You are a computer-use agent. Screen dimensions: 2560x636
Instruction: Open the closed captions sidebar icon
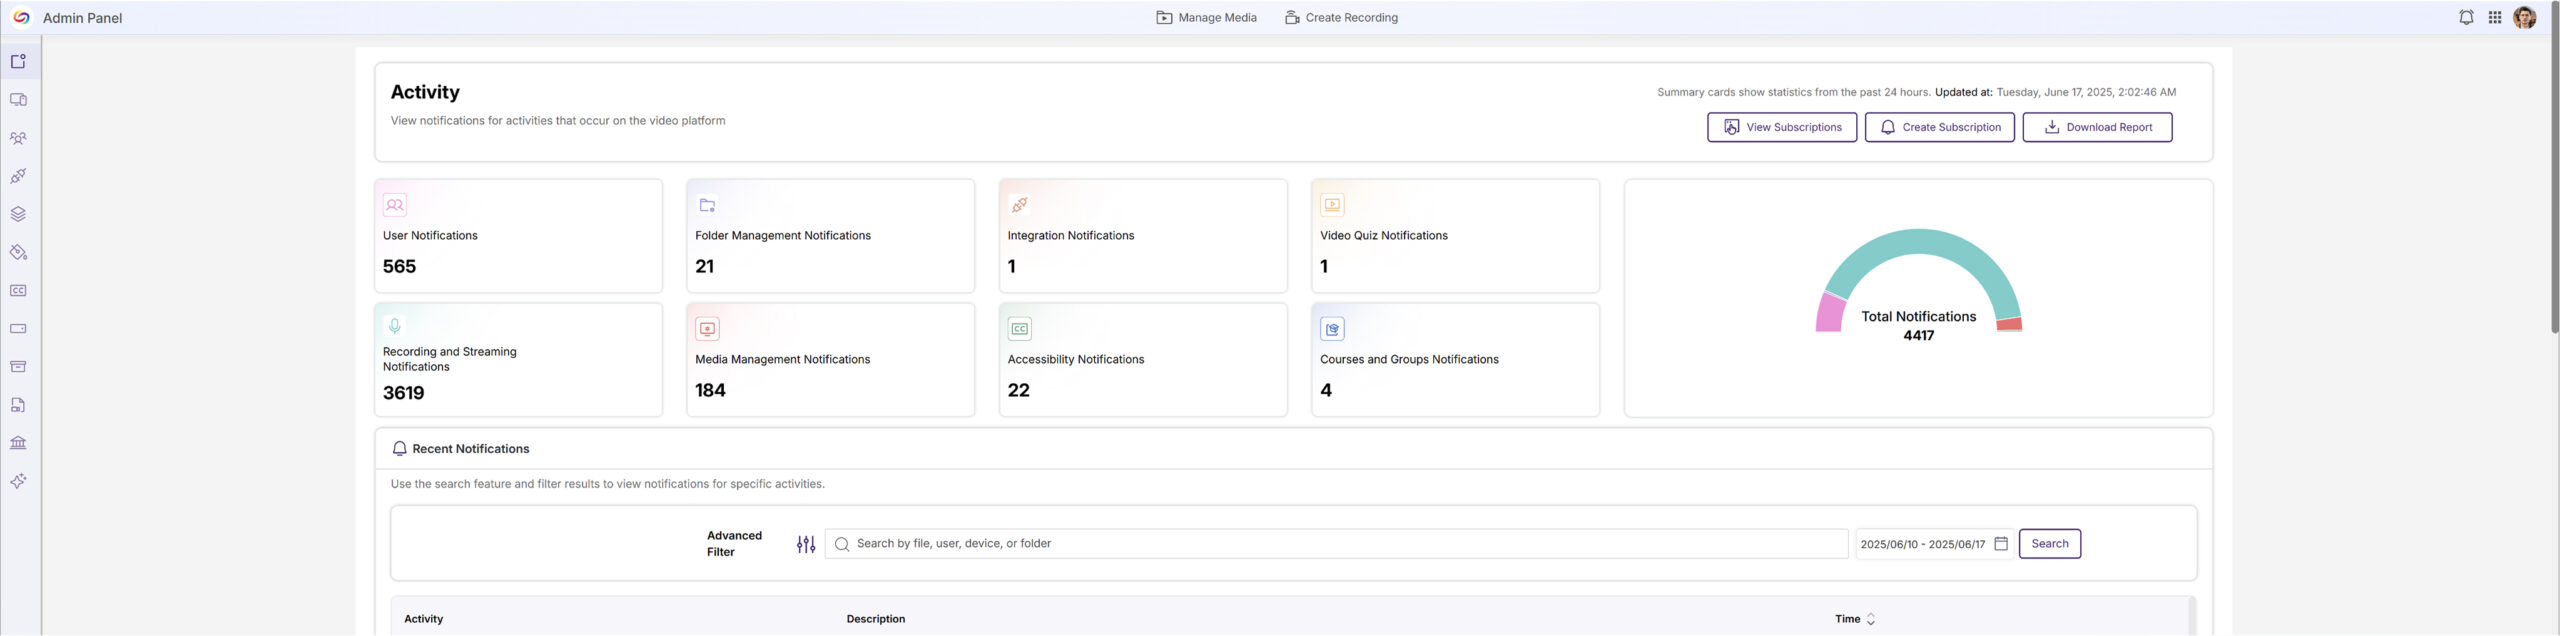(x=18, y=291)
